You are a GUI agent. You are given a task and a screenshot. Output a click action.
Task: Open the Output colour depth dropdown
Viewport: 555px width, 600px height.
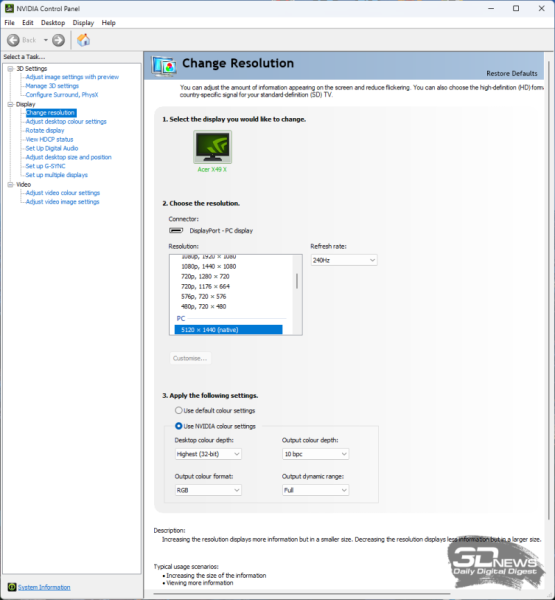tap(315, 454)
